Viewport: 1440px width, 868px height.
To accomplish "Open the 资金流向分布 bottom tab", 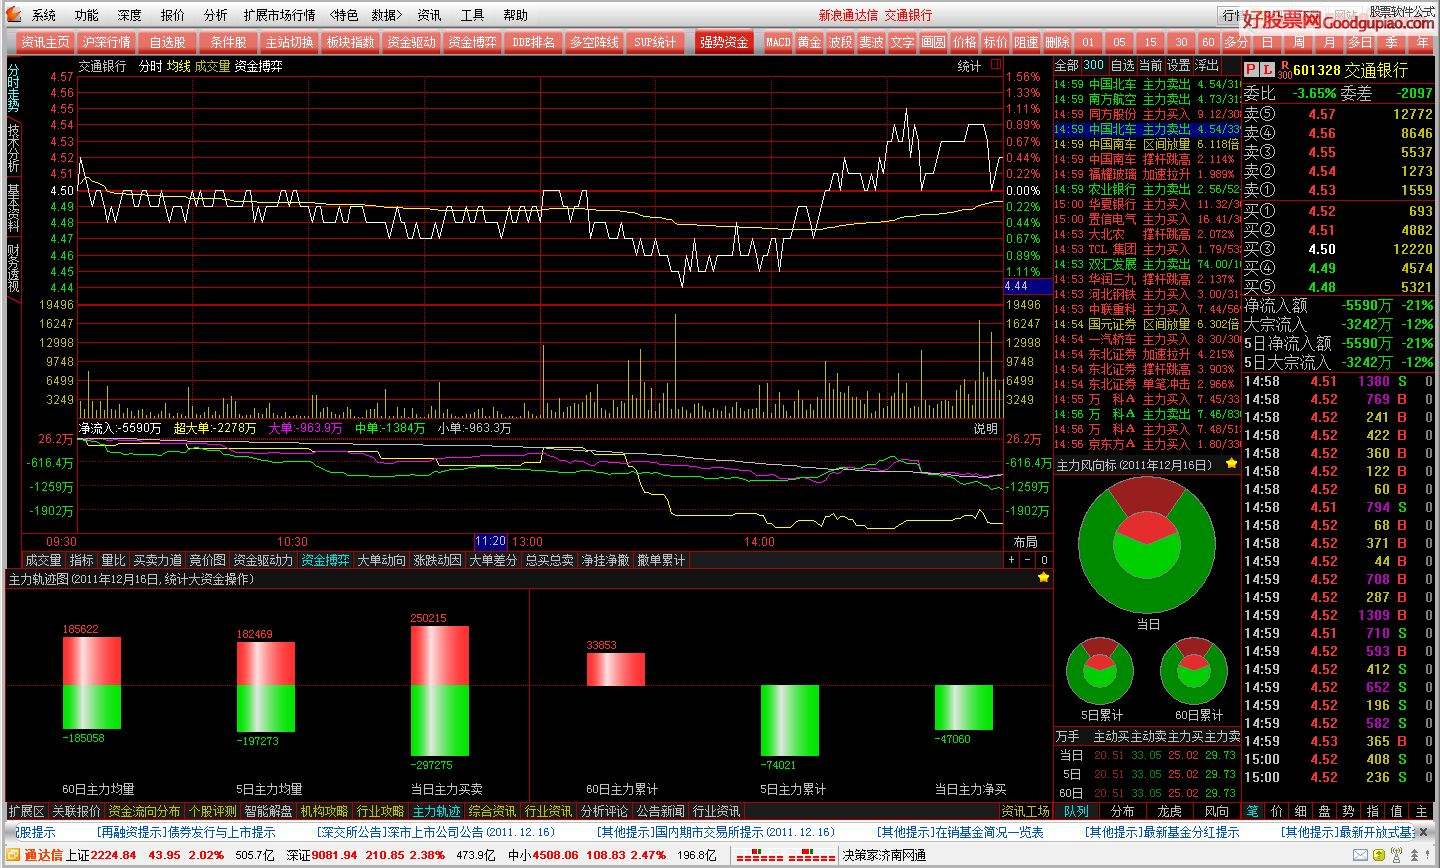I will click(x=145, y=811).
